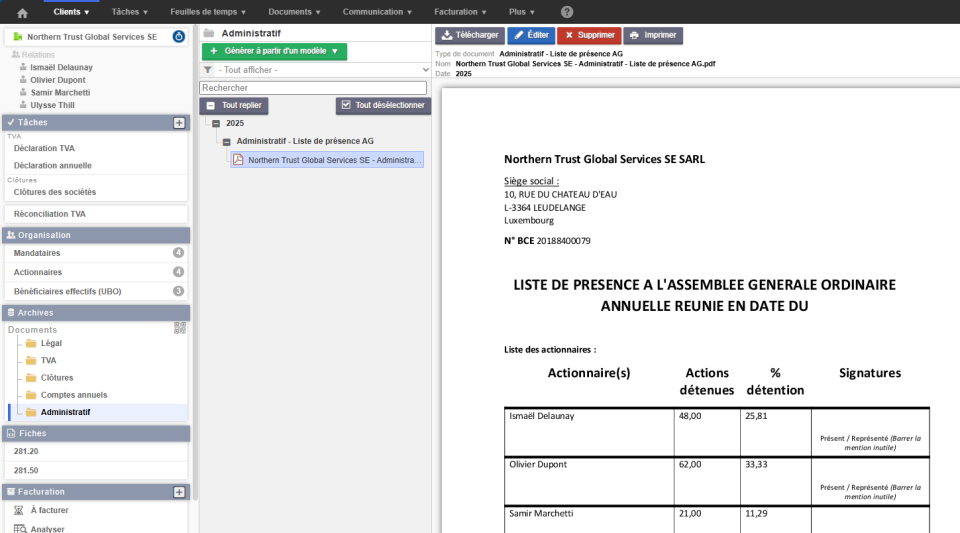Click the Fiches section header
This screenshot has width=960, height=533.
tap(97, 433)
